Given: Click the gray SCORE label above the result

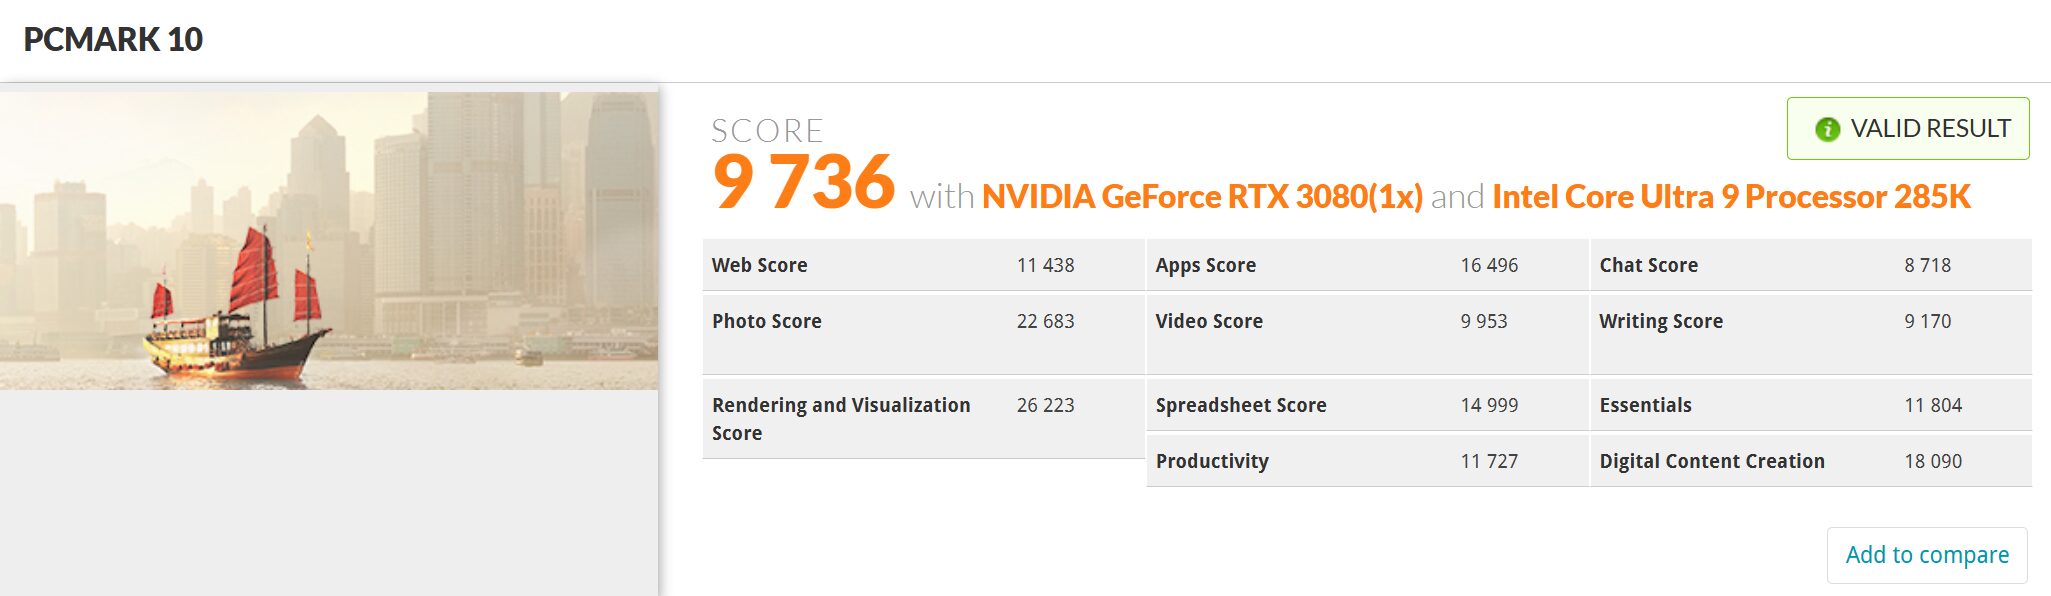Looking at the screenshot, I should [x=767, y=131].
